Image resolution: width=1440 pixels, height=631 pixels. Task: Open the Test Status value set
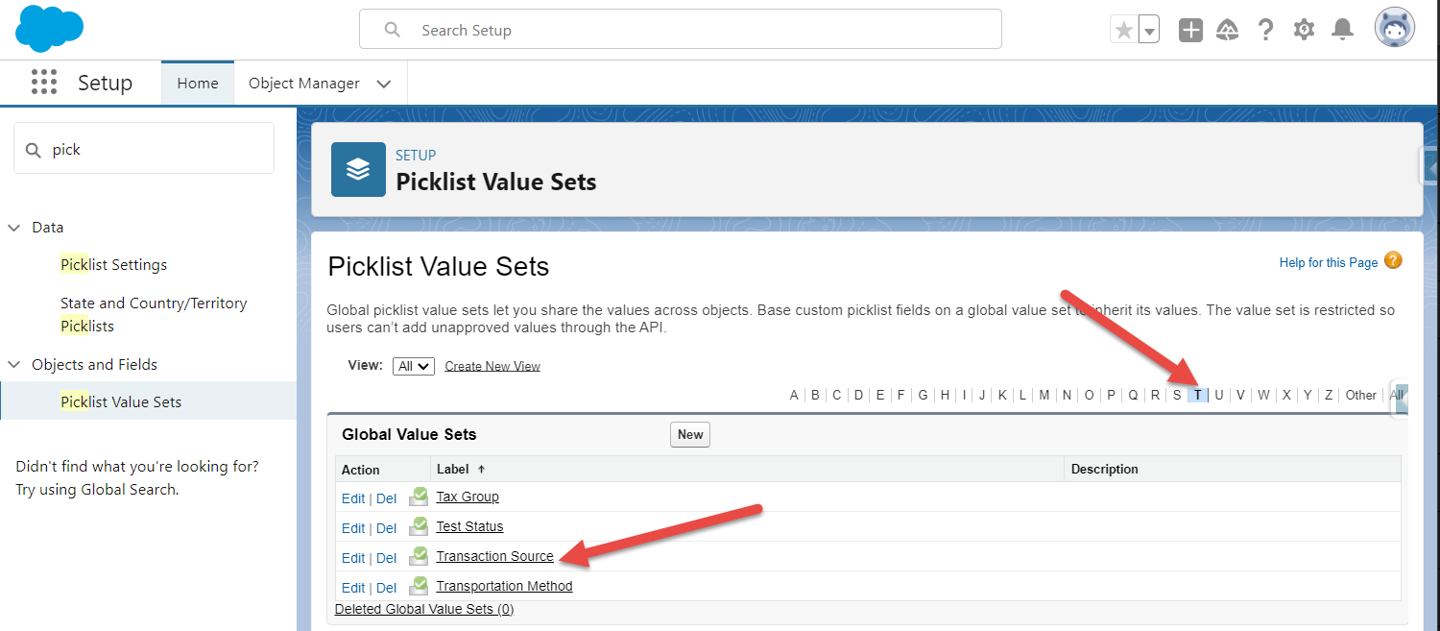coord(470,527)
